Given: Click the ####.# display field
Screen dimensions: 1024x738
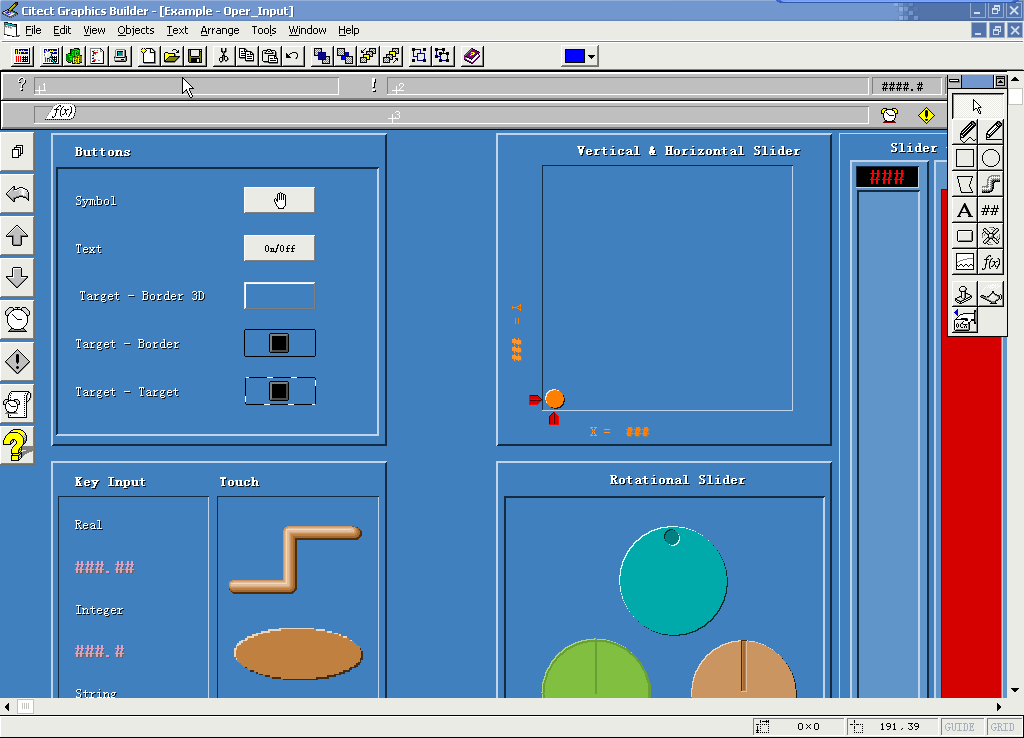Looking at the screenshot, I should [x=906, y=86].
